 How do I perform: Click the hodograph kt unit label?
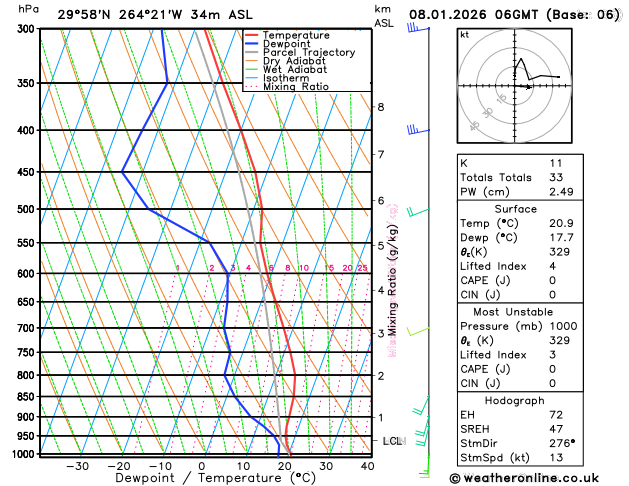click(465, 35)
